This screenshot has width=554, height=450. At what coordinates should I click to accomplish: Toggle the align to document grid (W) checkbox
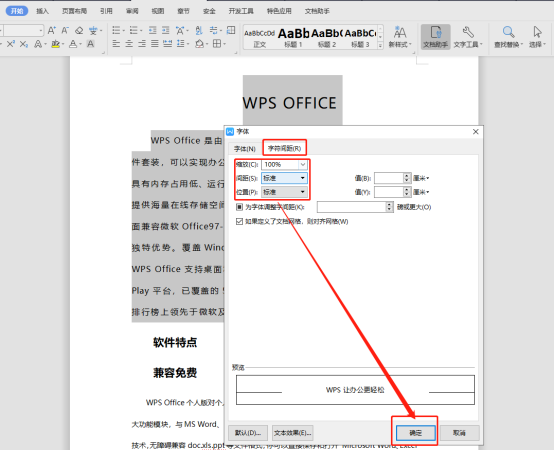point(240,221)
